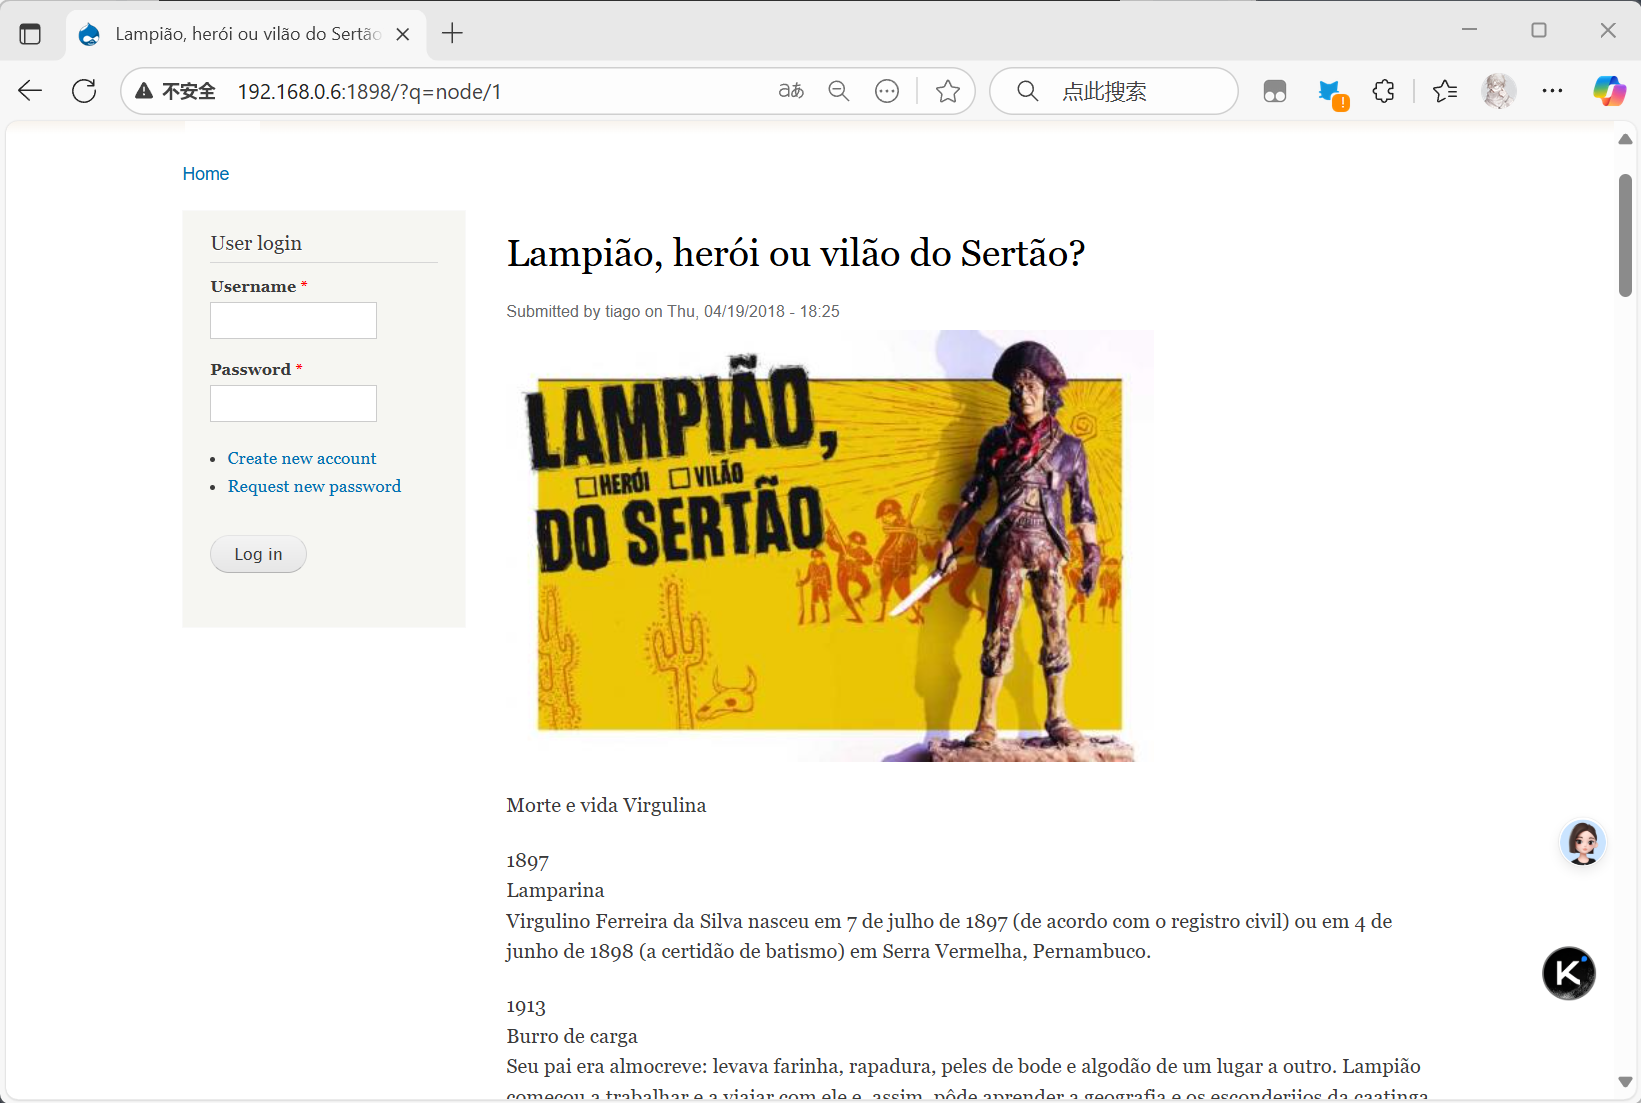Click the floating black K icon
This screenshot has height=1103, width=1641.
[x=1568, y=973]
